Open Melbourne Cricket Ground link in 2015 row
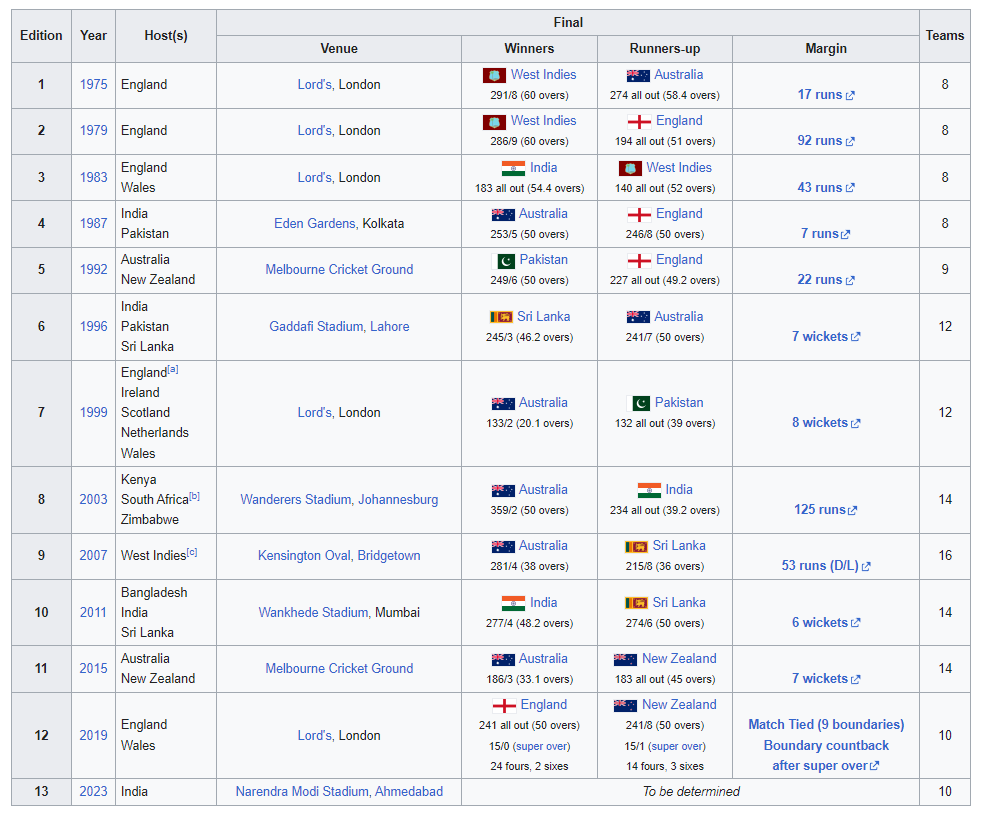This screenshot has height=818, width=981. point(339,668)
